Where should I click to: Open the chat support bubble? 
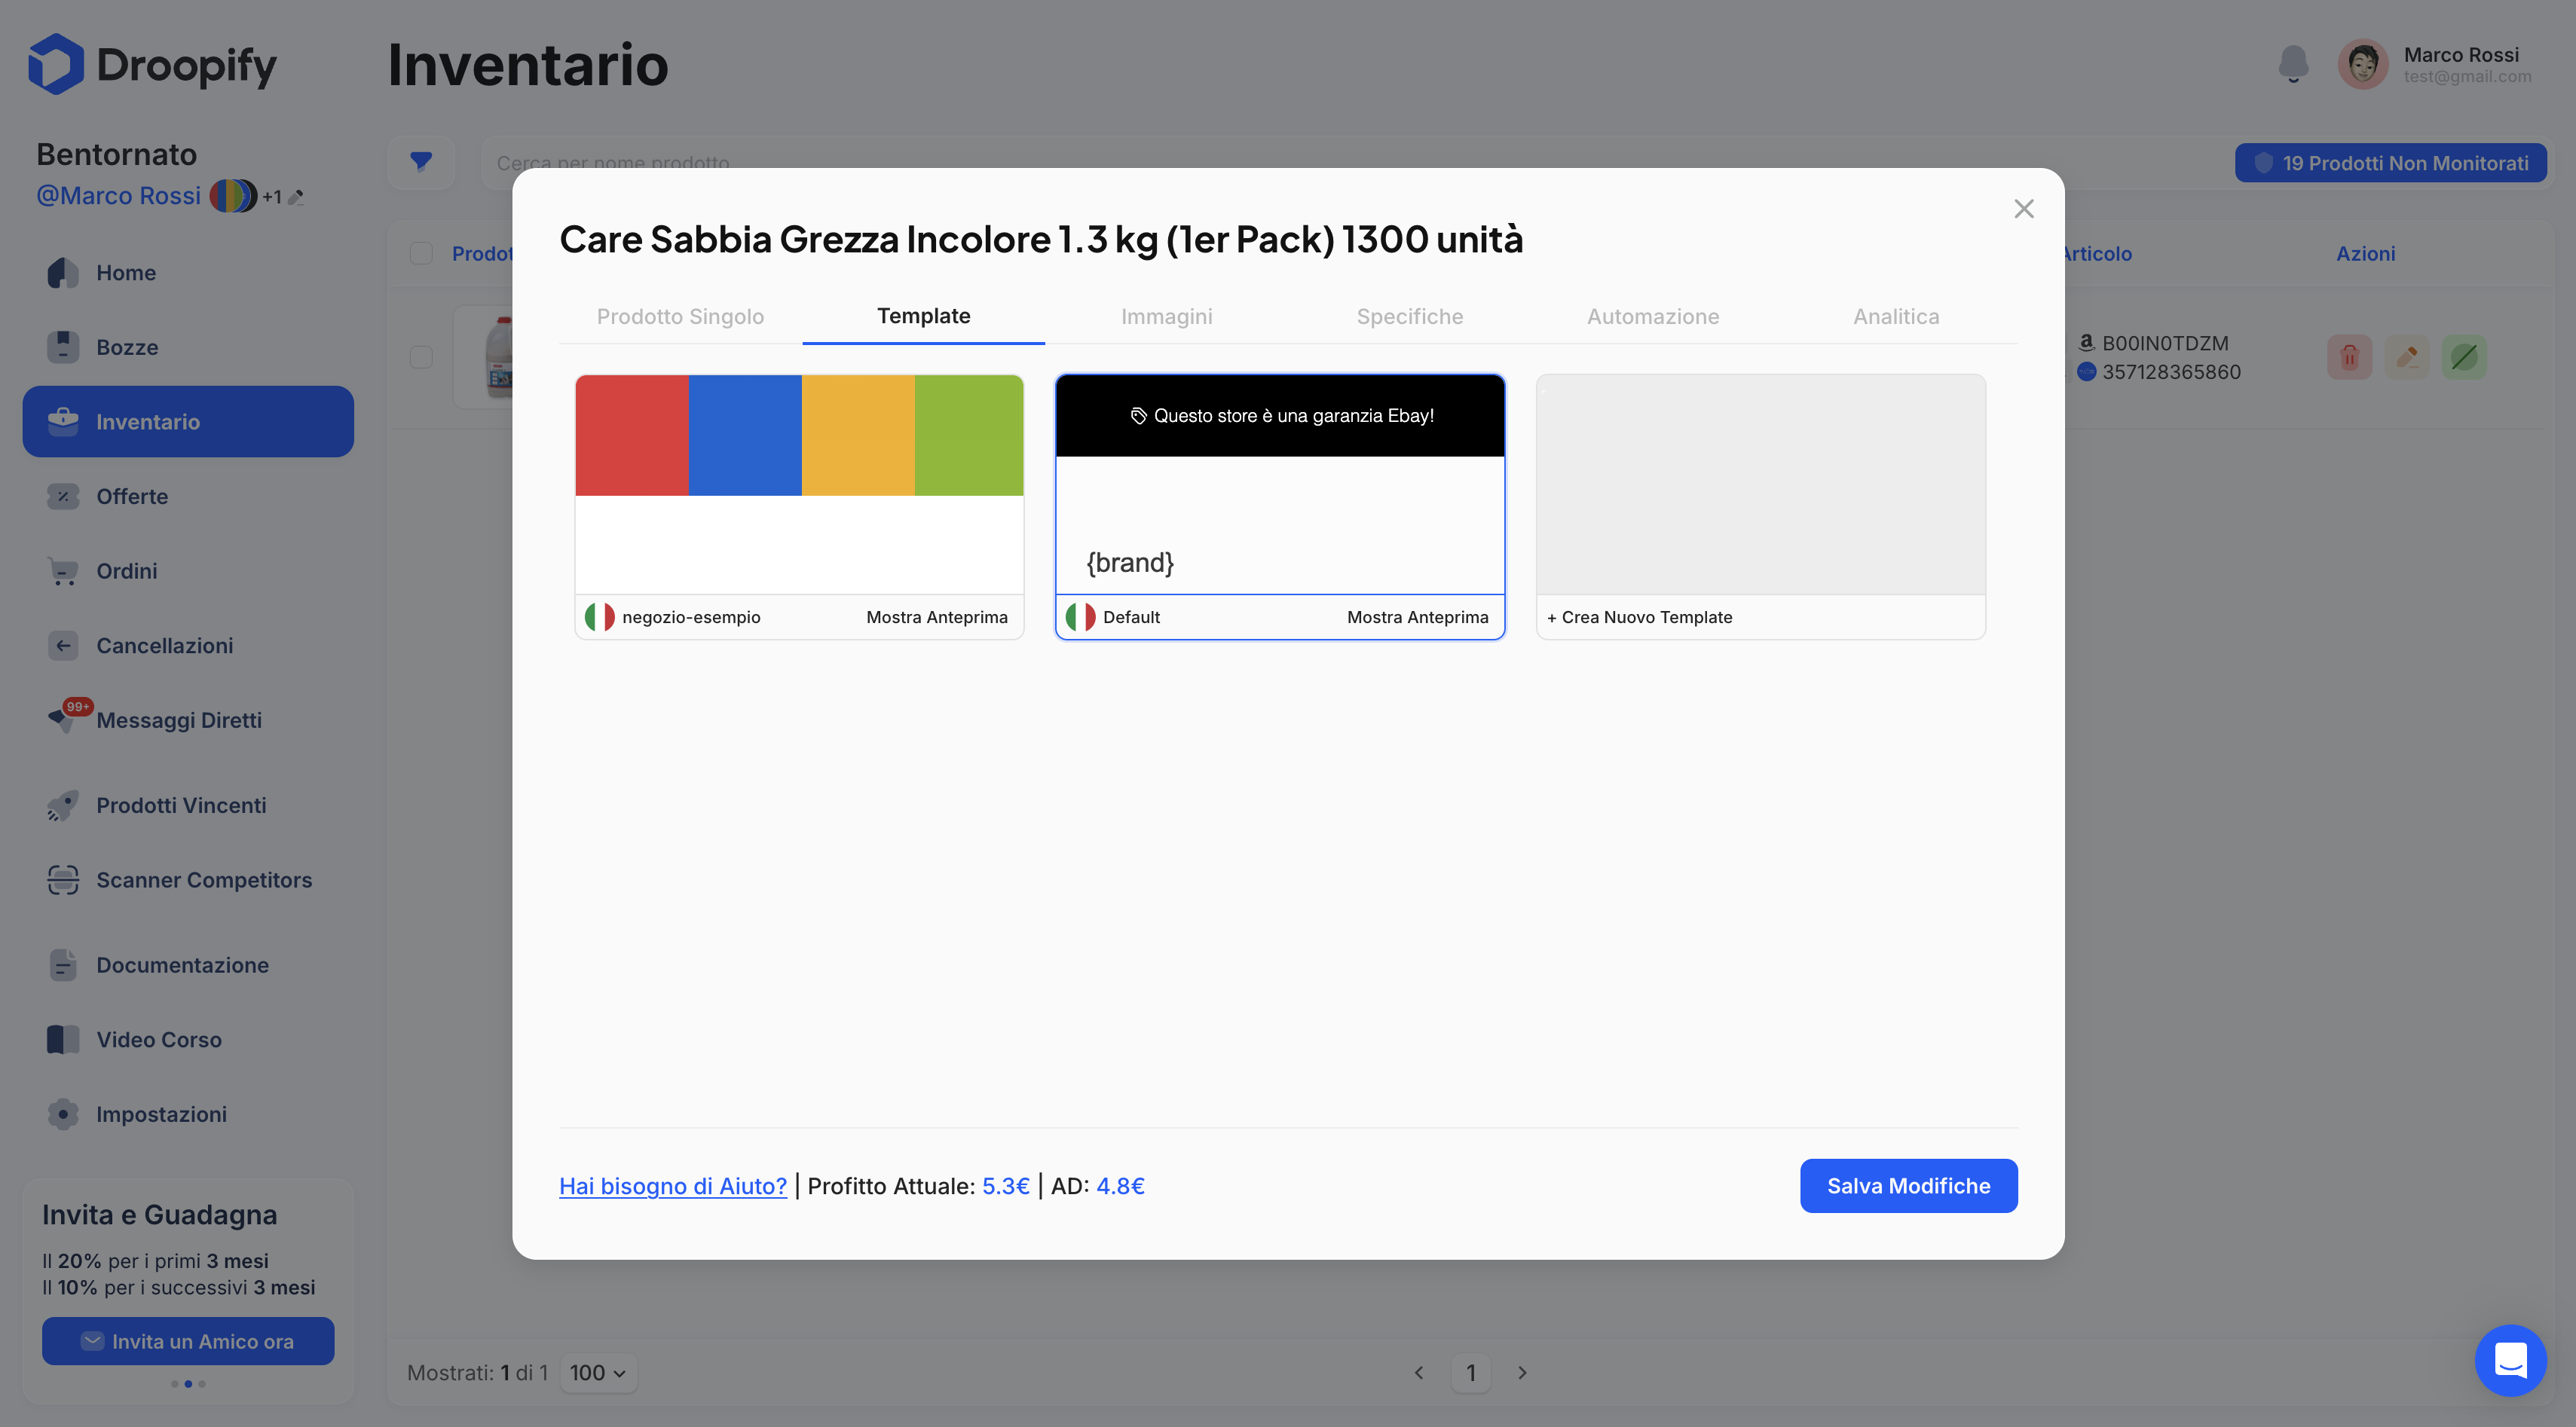(x=2510, y=1360)
